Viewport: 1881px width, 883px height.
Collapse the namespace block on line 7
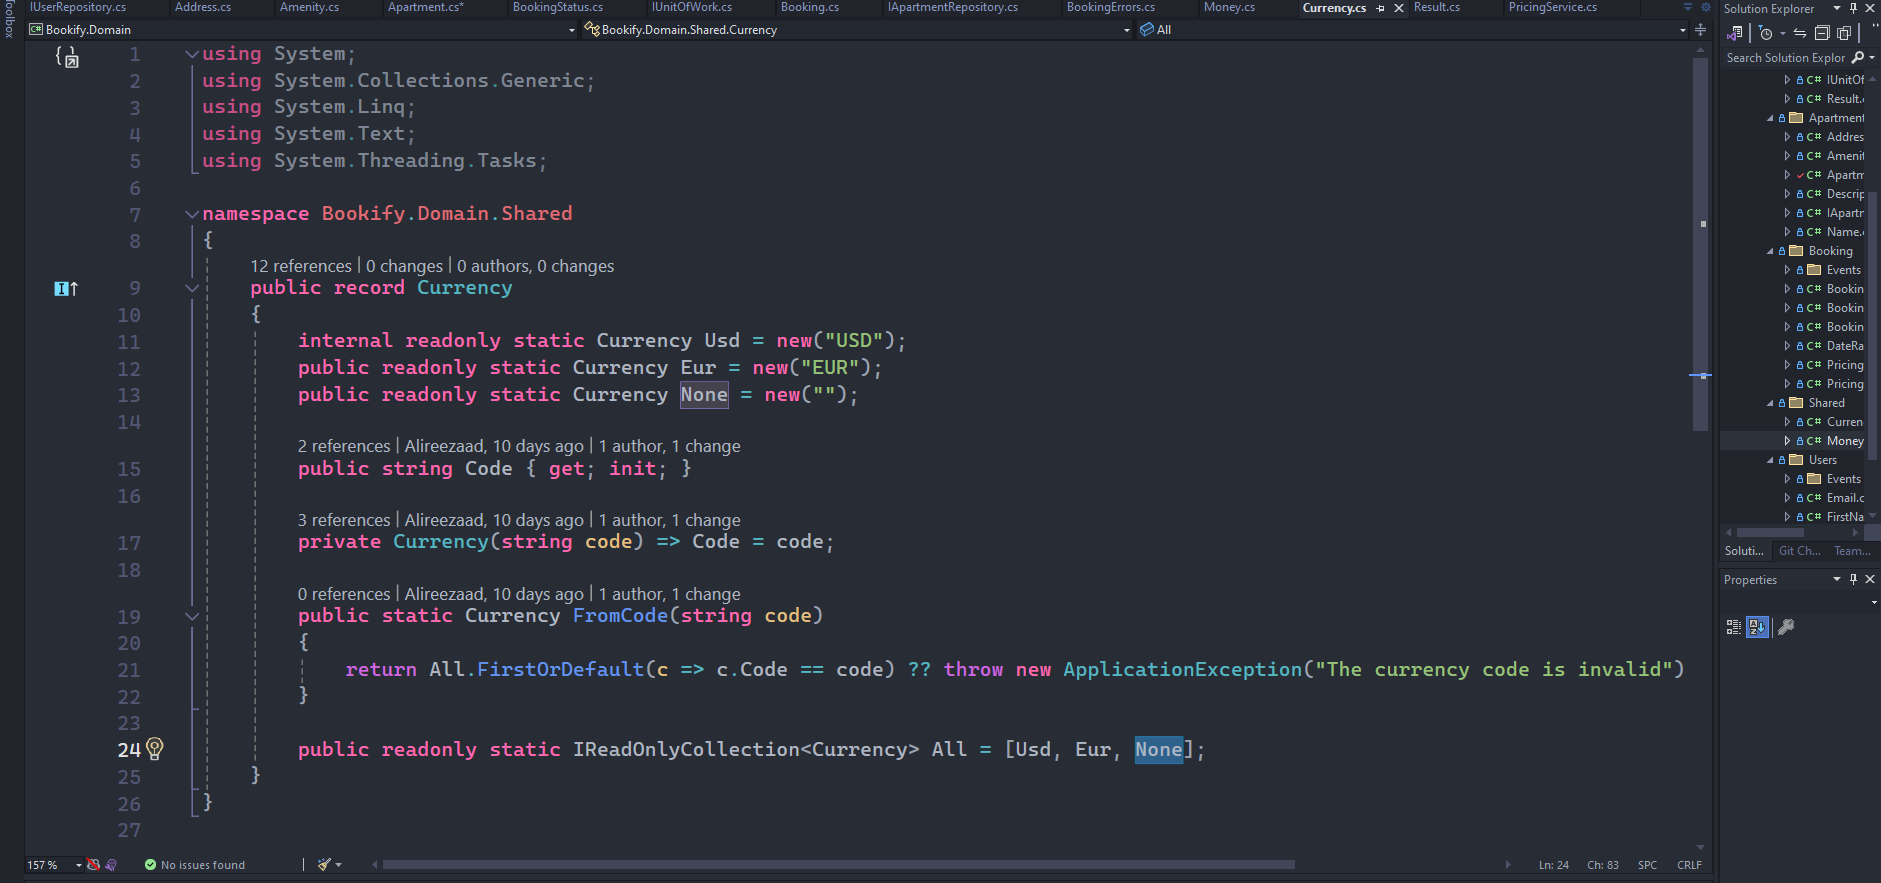click(192, 214)
